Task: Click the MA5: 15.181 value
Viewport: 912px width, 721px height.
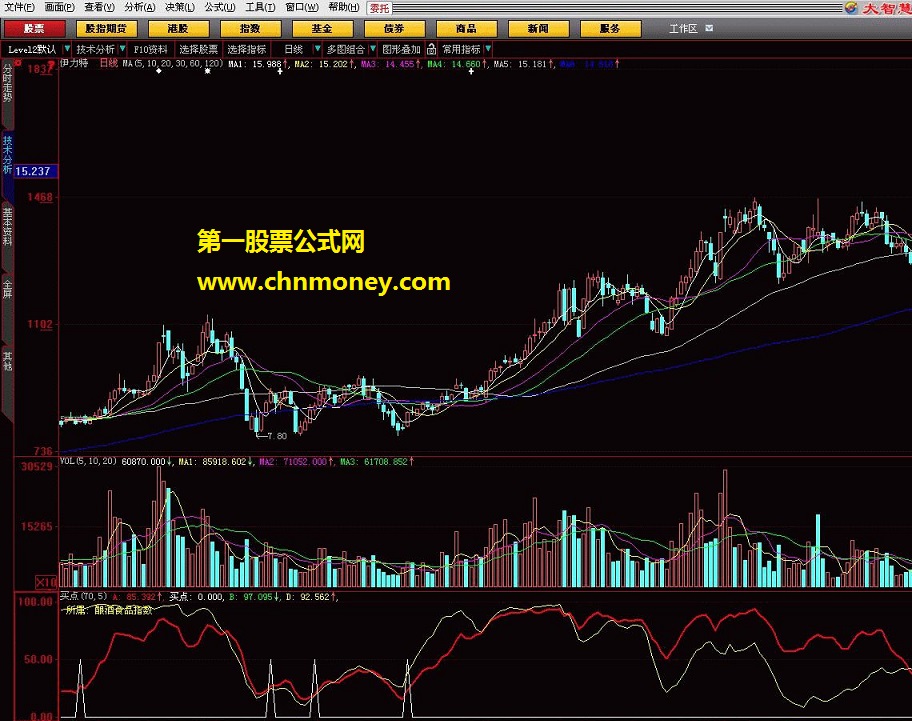Action: (521, 64)
